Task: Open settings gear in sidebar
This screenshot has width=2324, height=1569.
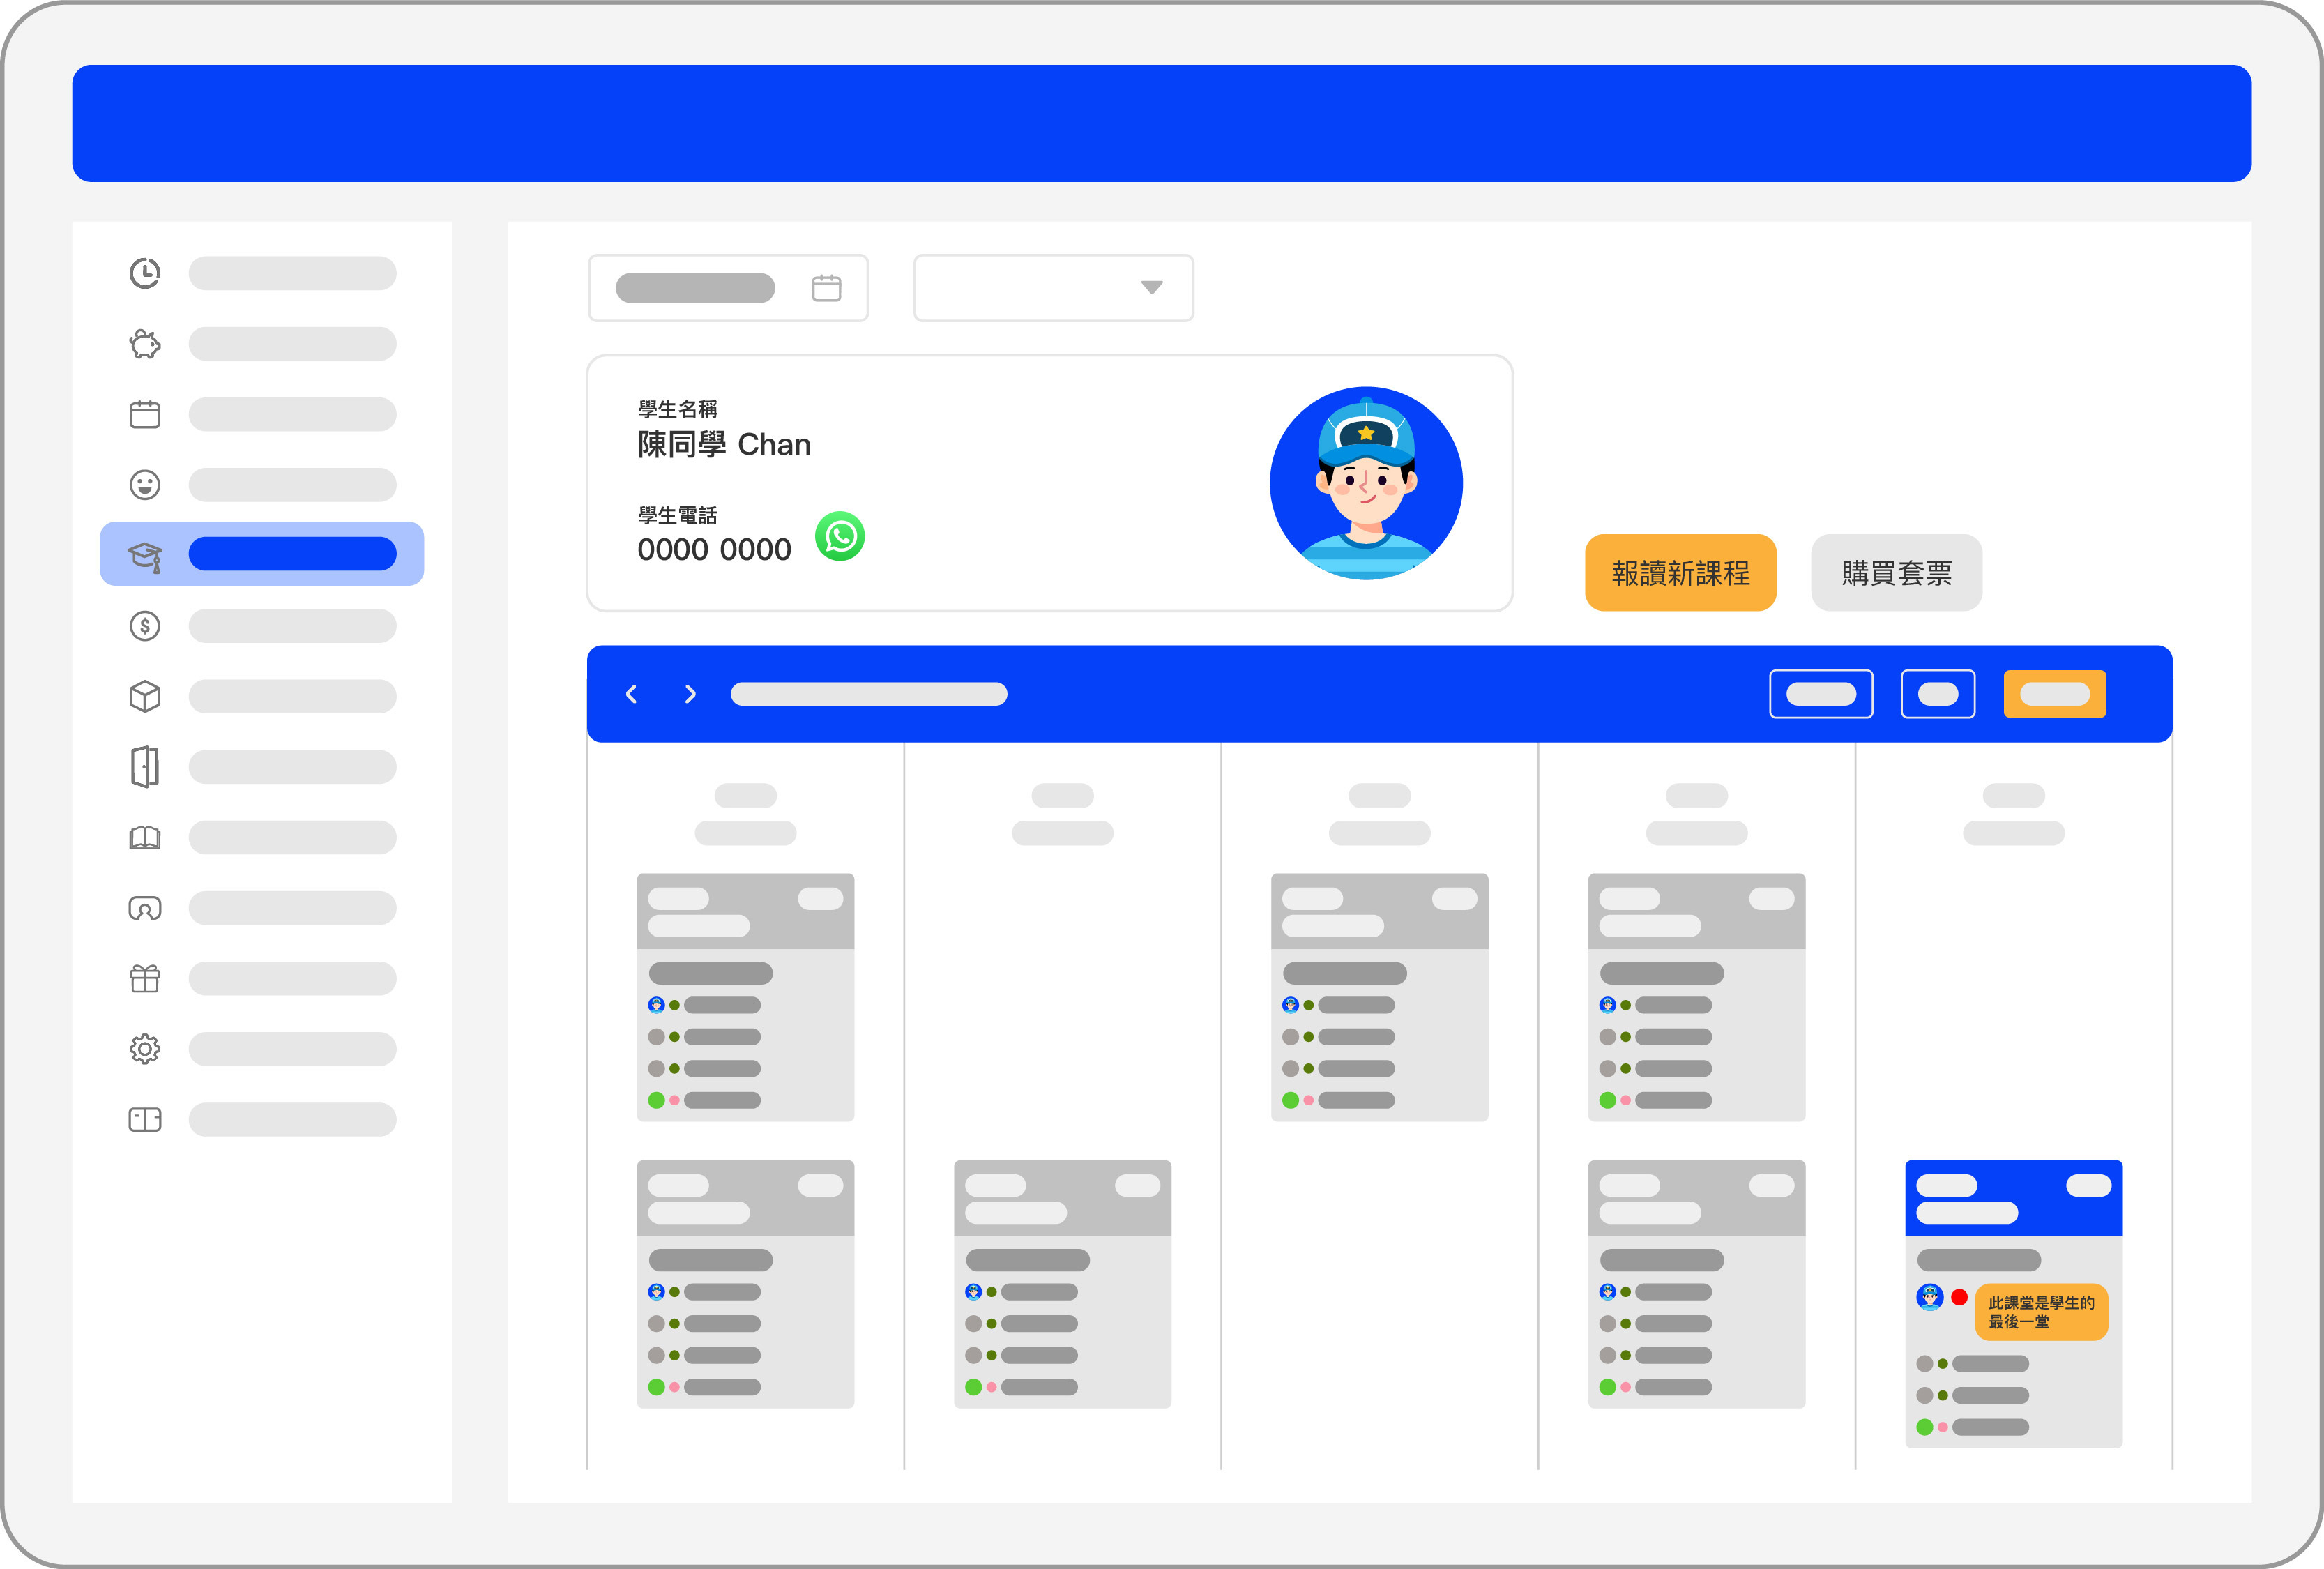Action: [145, 1049]
